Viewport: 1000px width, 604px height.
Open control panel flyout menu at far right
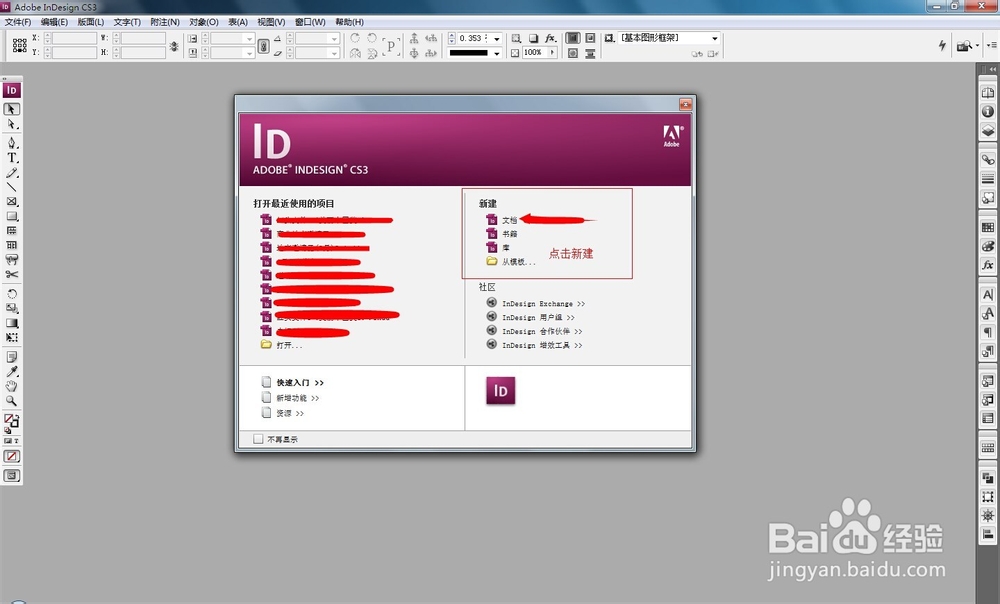tap(992, 45)
